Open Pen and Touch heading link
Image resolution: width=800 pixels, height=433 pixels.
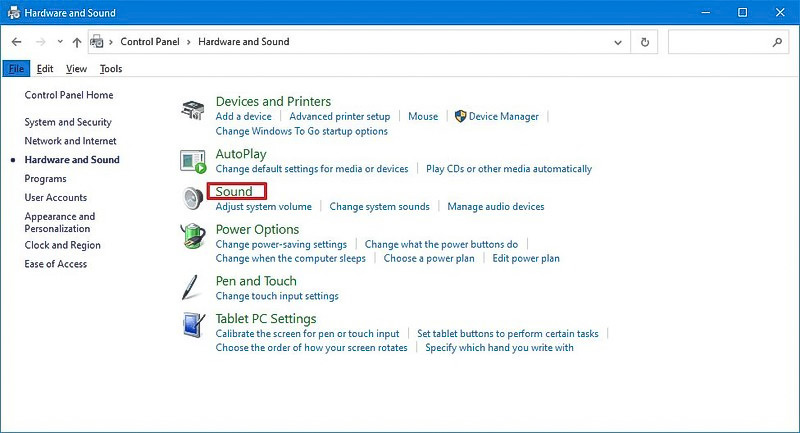point(256,281)
